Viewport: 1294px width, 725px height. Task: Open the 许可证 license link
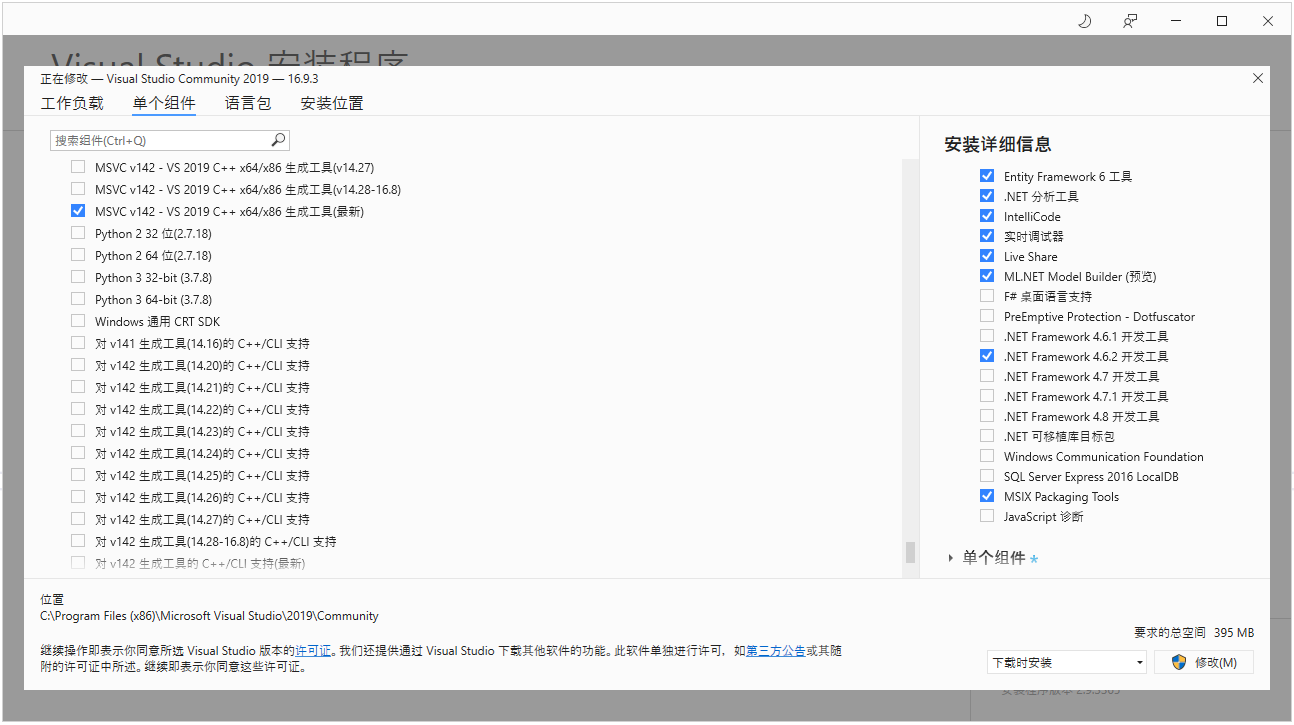pyautogui.click(x=313, y=651)
